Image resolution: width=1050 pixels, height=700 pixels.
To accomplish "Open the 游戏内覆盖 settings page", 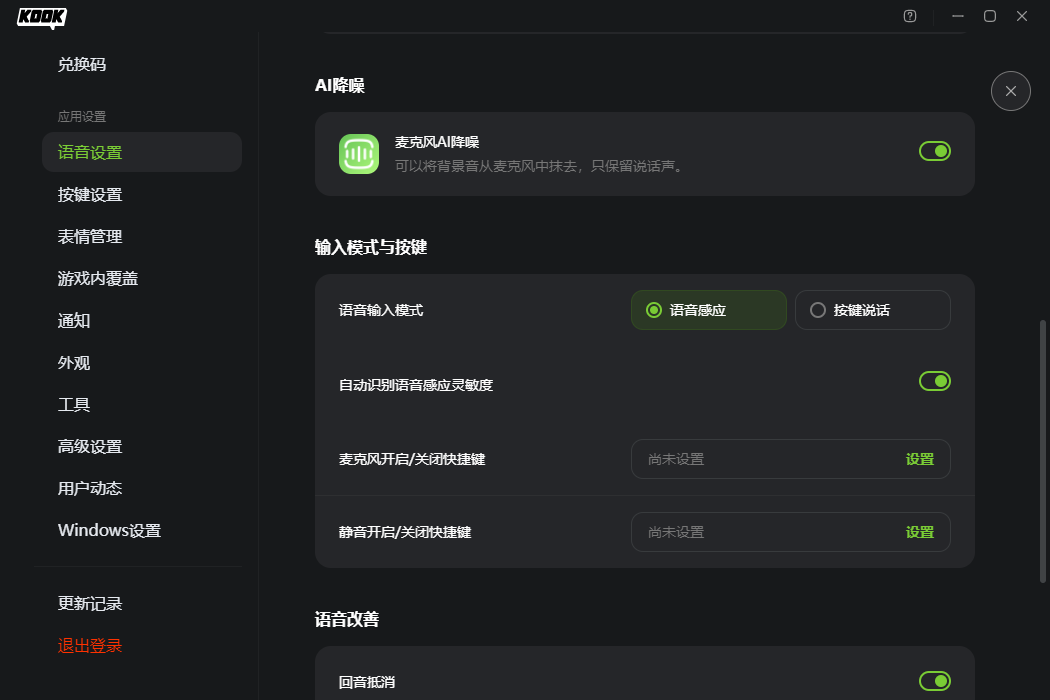I will [95, 278].
